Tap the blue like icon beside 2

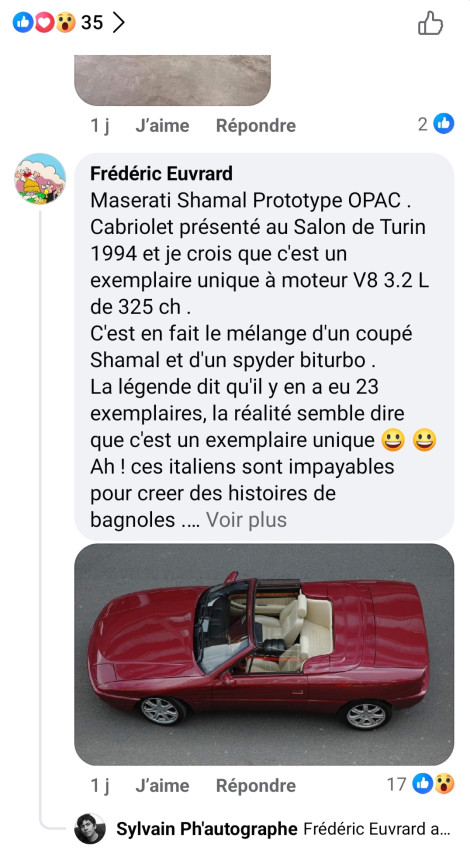444,124
